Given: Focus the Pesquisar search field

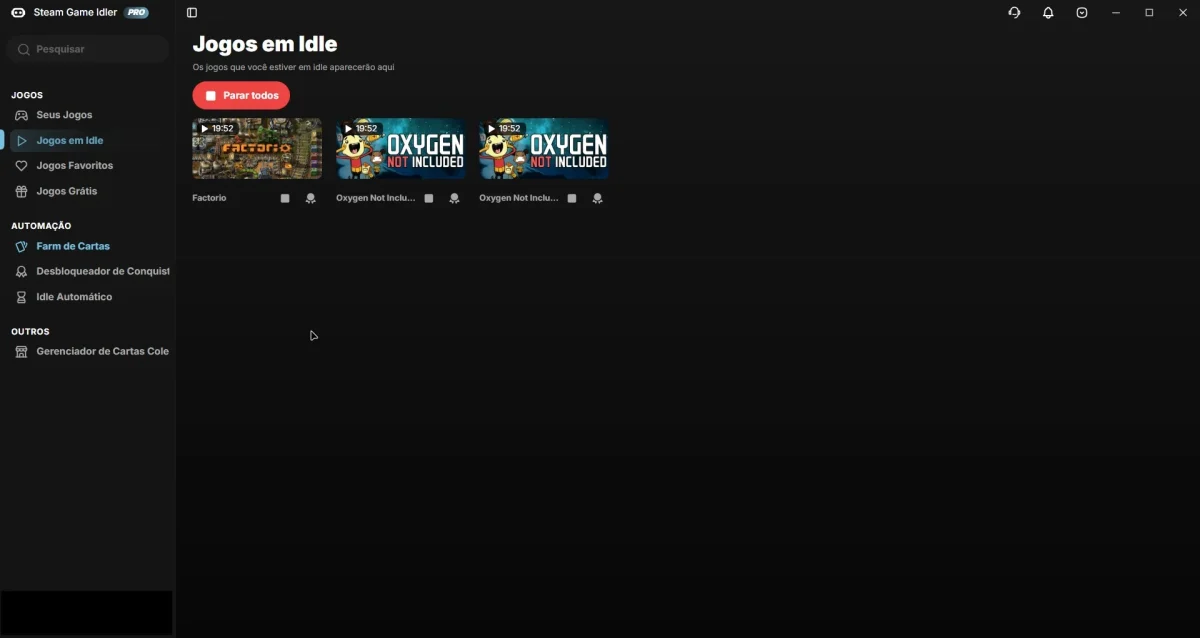Looking at the screenshot, I should (x=88, y=49).
